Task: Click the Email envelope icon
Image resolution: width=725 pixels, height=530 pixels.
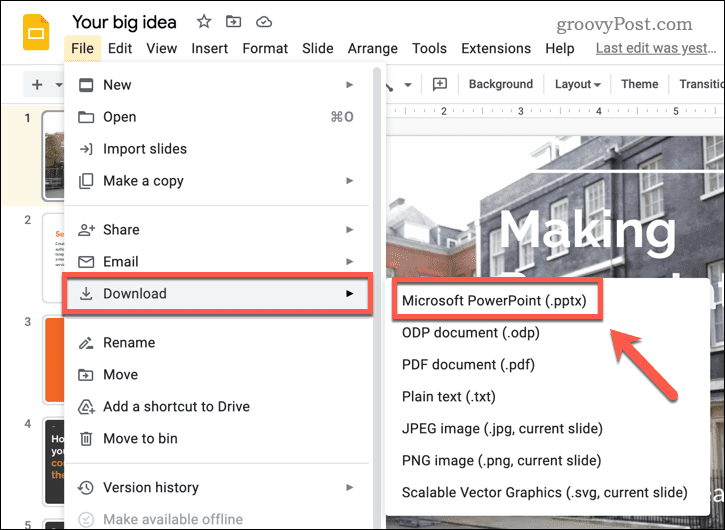Action: click(86, 262)
